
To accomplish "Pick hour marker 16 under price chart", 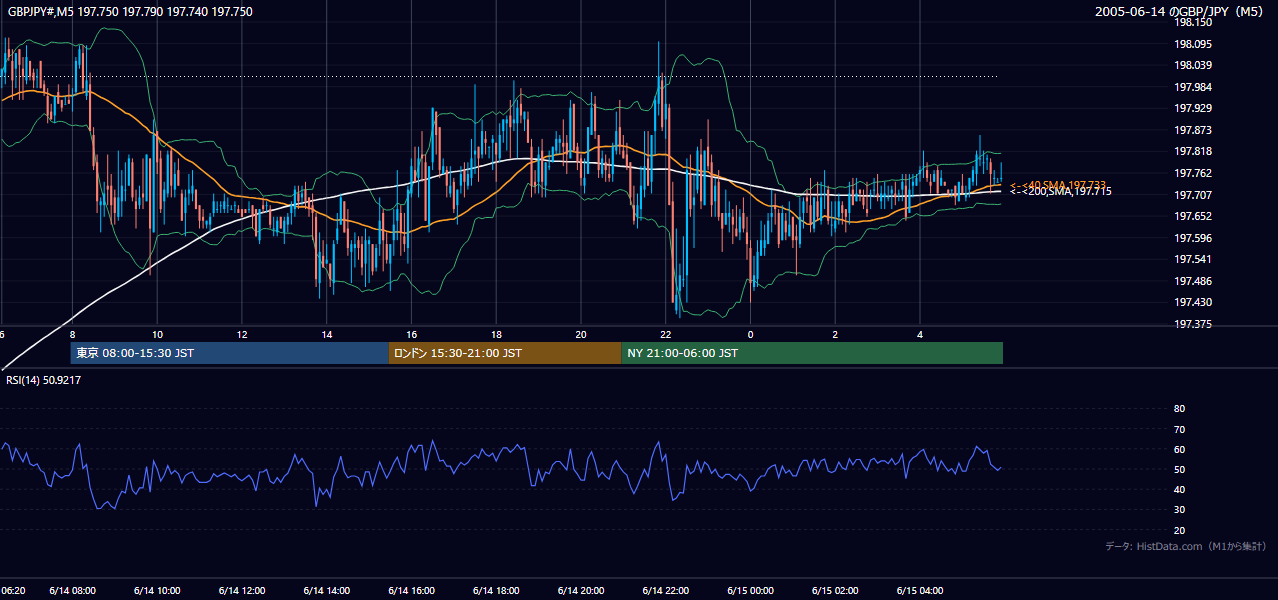I will pyautogui.click(x=412, y=334).
